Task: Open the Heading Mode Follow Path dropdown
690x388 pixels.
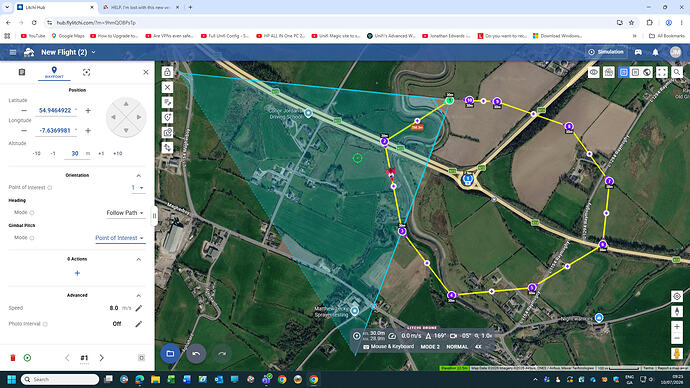Action: point(125,213)
